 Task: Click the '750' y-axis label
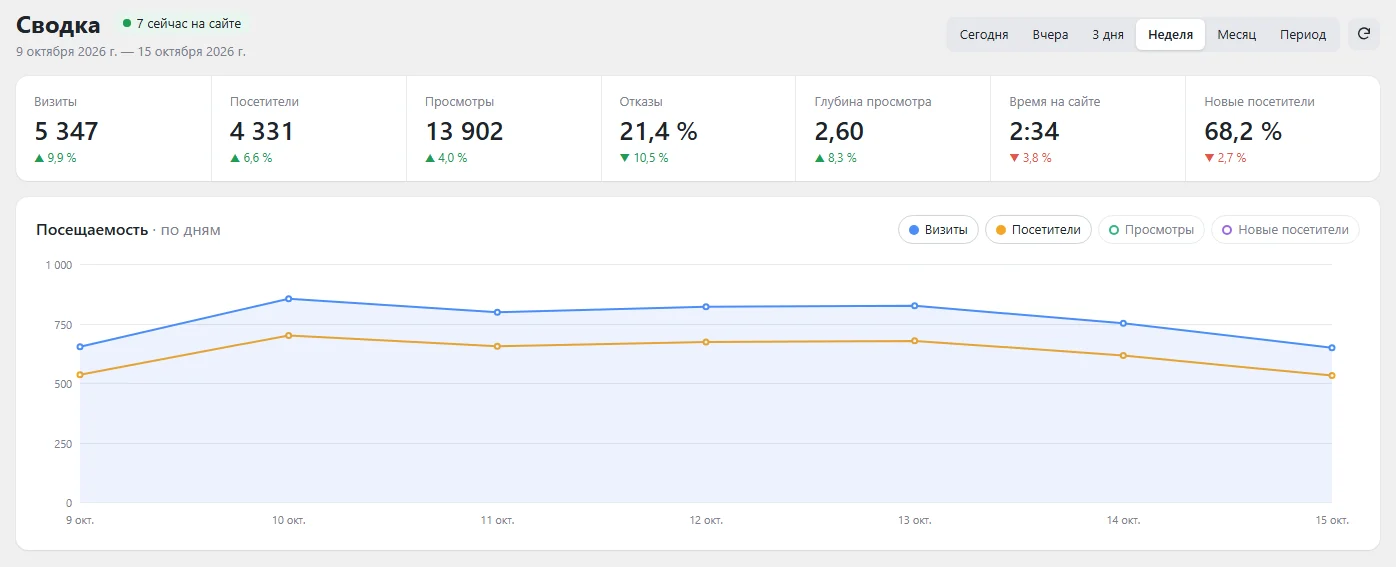tap(62, 325)
